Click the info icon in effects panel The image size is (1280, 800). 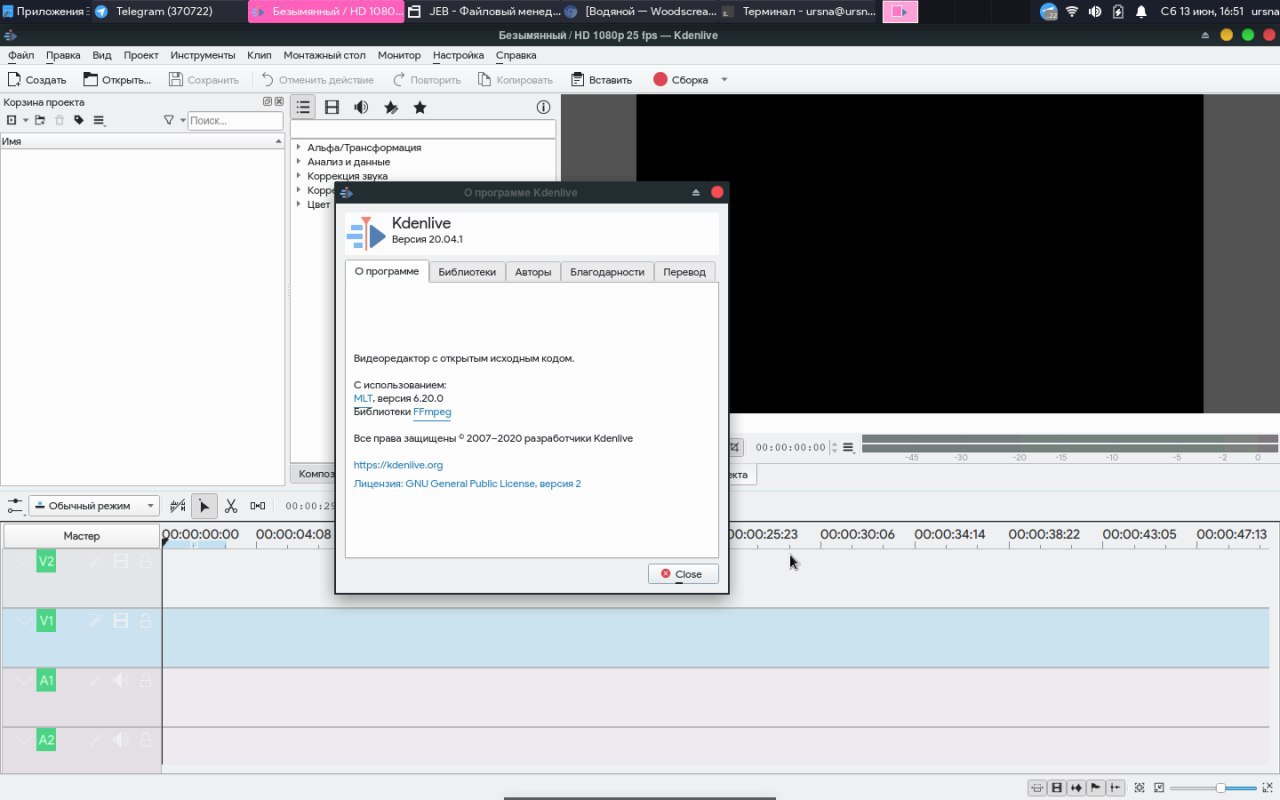(544, 107)
